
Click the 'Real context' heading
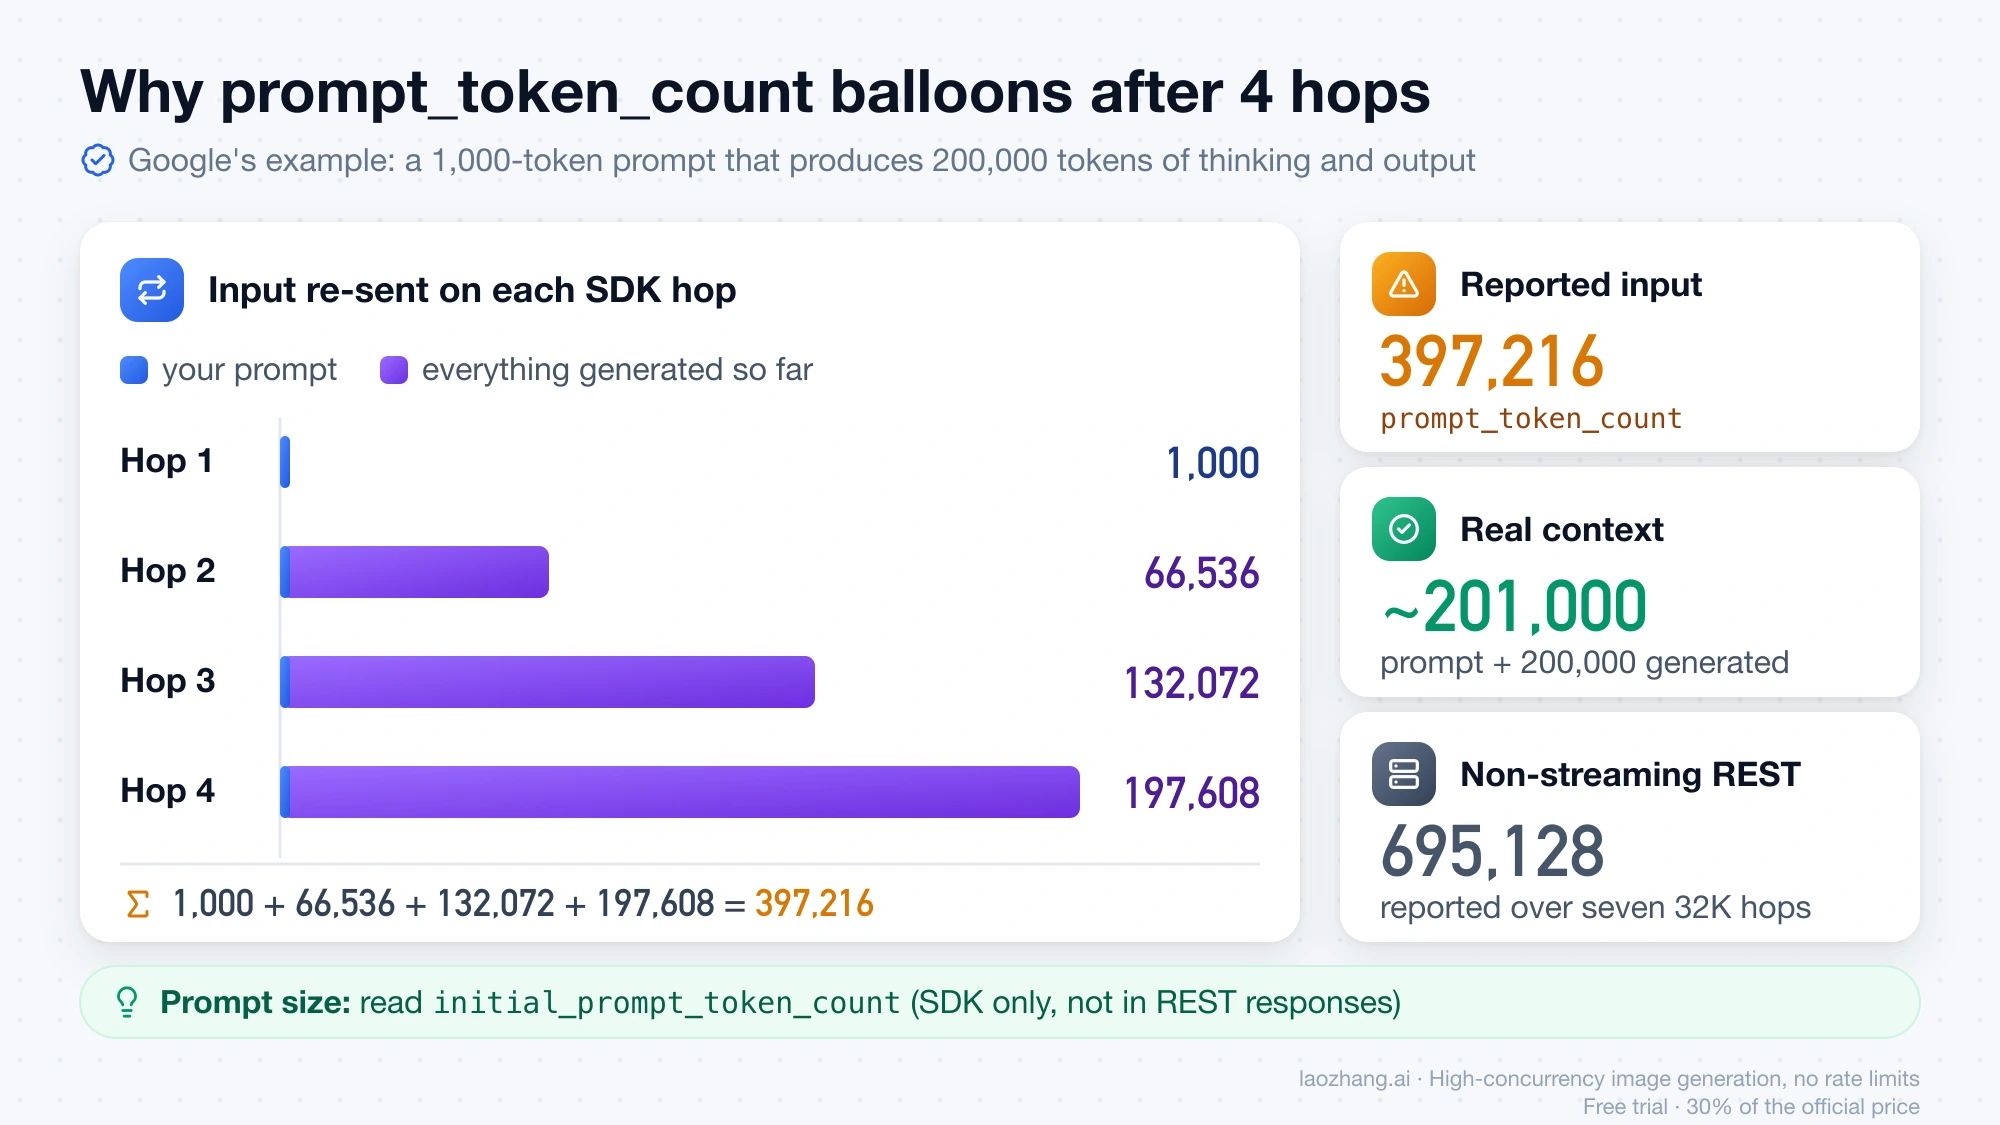1562,530
